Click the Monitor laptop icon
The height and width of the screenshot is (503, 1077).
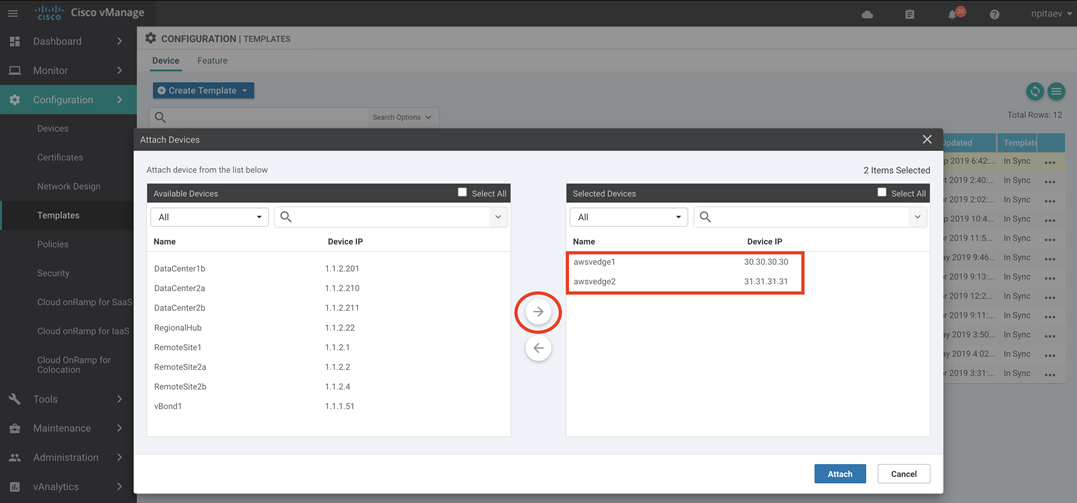coord(14,70)
